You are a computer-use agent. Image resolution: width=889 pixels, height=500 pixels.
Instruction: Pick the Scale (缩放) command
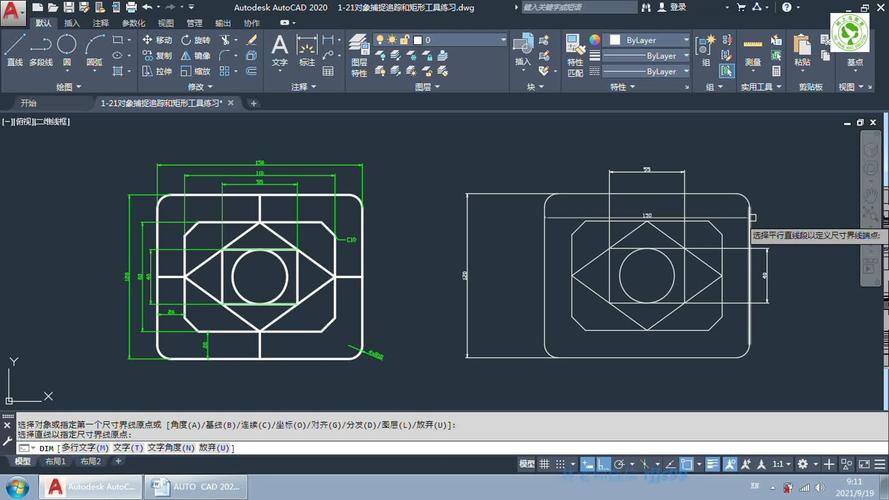tap(196, 71)
